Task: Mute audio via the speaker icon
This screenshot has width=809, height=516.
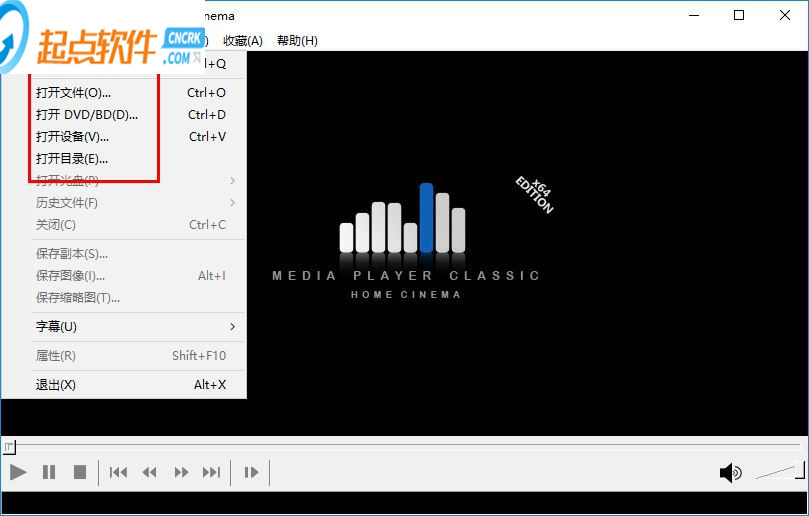Action: tap(731, 473)
